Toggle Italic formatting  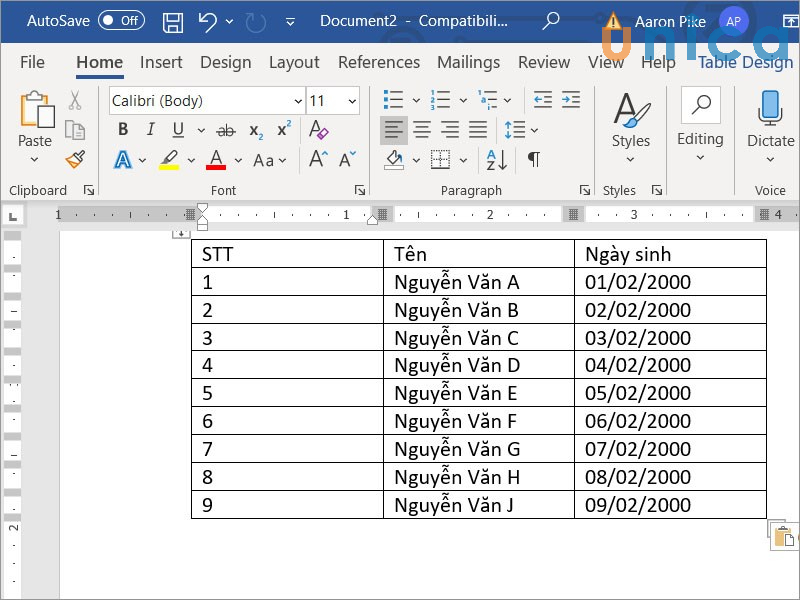tap(151, 130)
